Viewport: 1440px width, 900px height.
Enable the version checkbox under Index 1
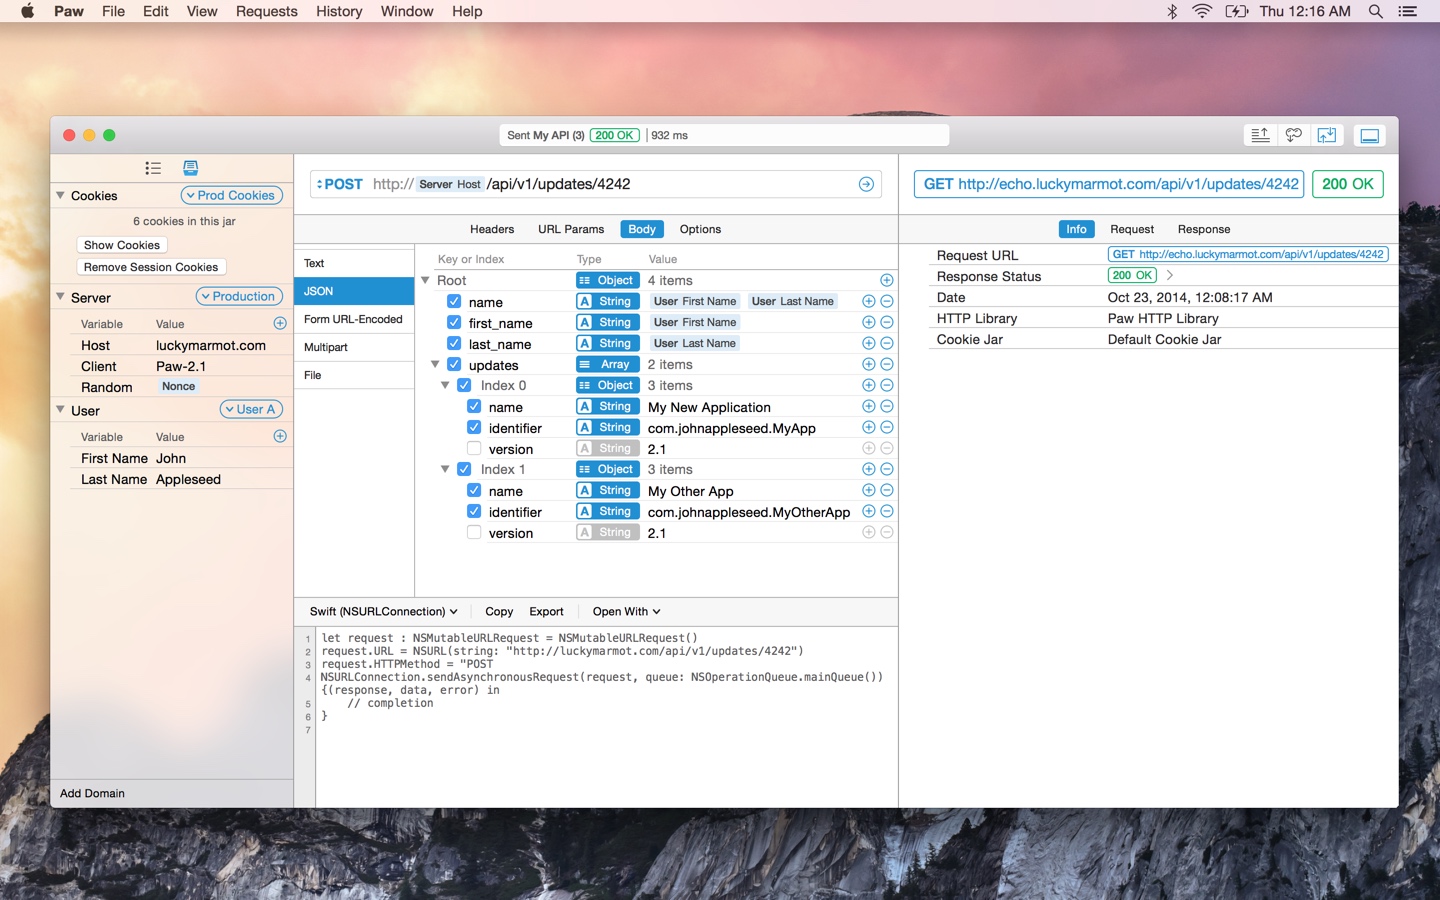click(x=474, y=532)
